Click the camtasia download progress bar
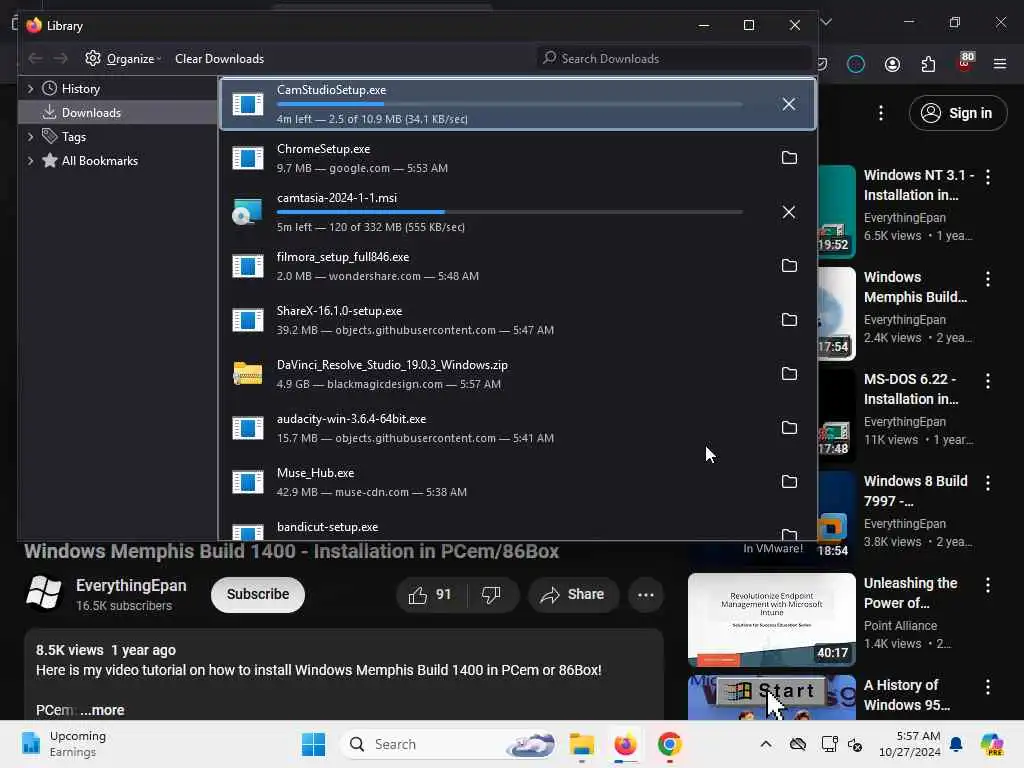 pos(509,212)
